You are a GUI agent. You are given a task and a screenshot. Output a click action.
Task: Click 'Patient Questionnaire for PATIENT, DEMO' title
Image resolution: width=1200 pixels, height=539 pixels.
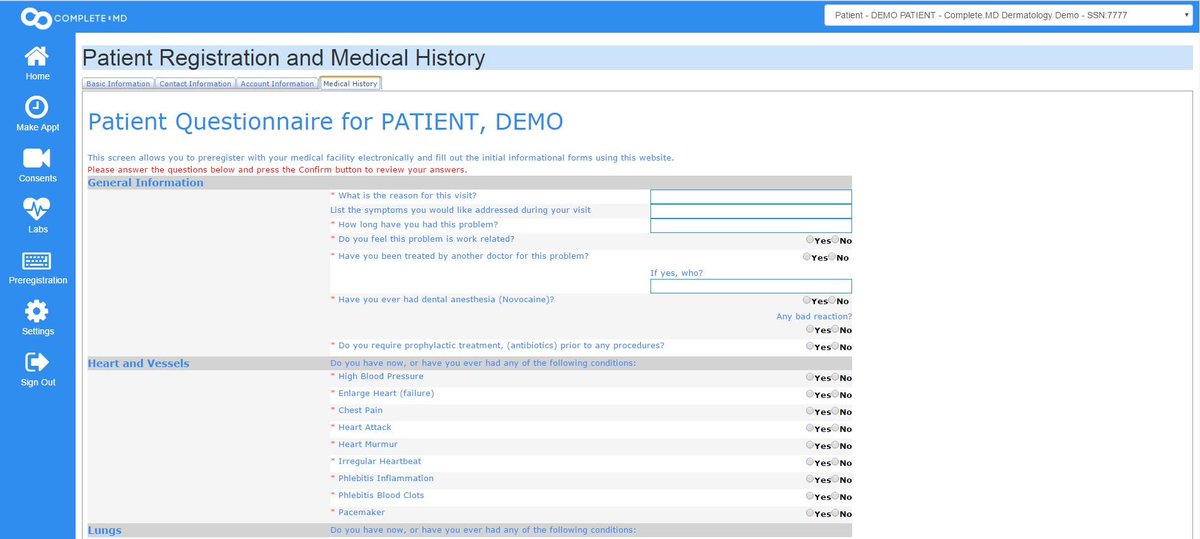tap(326, 122)
